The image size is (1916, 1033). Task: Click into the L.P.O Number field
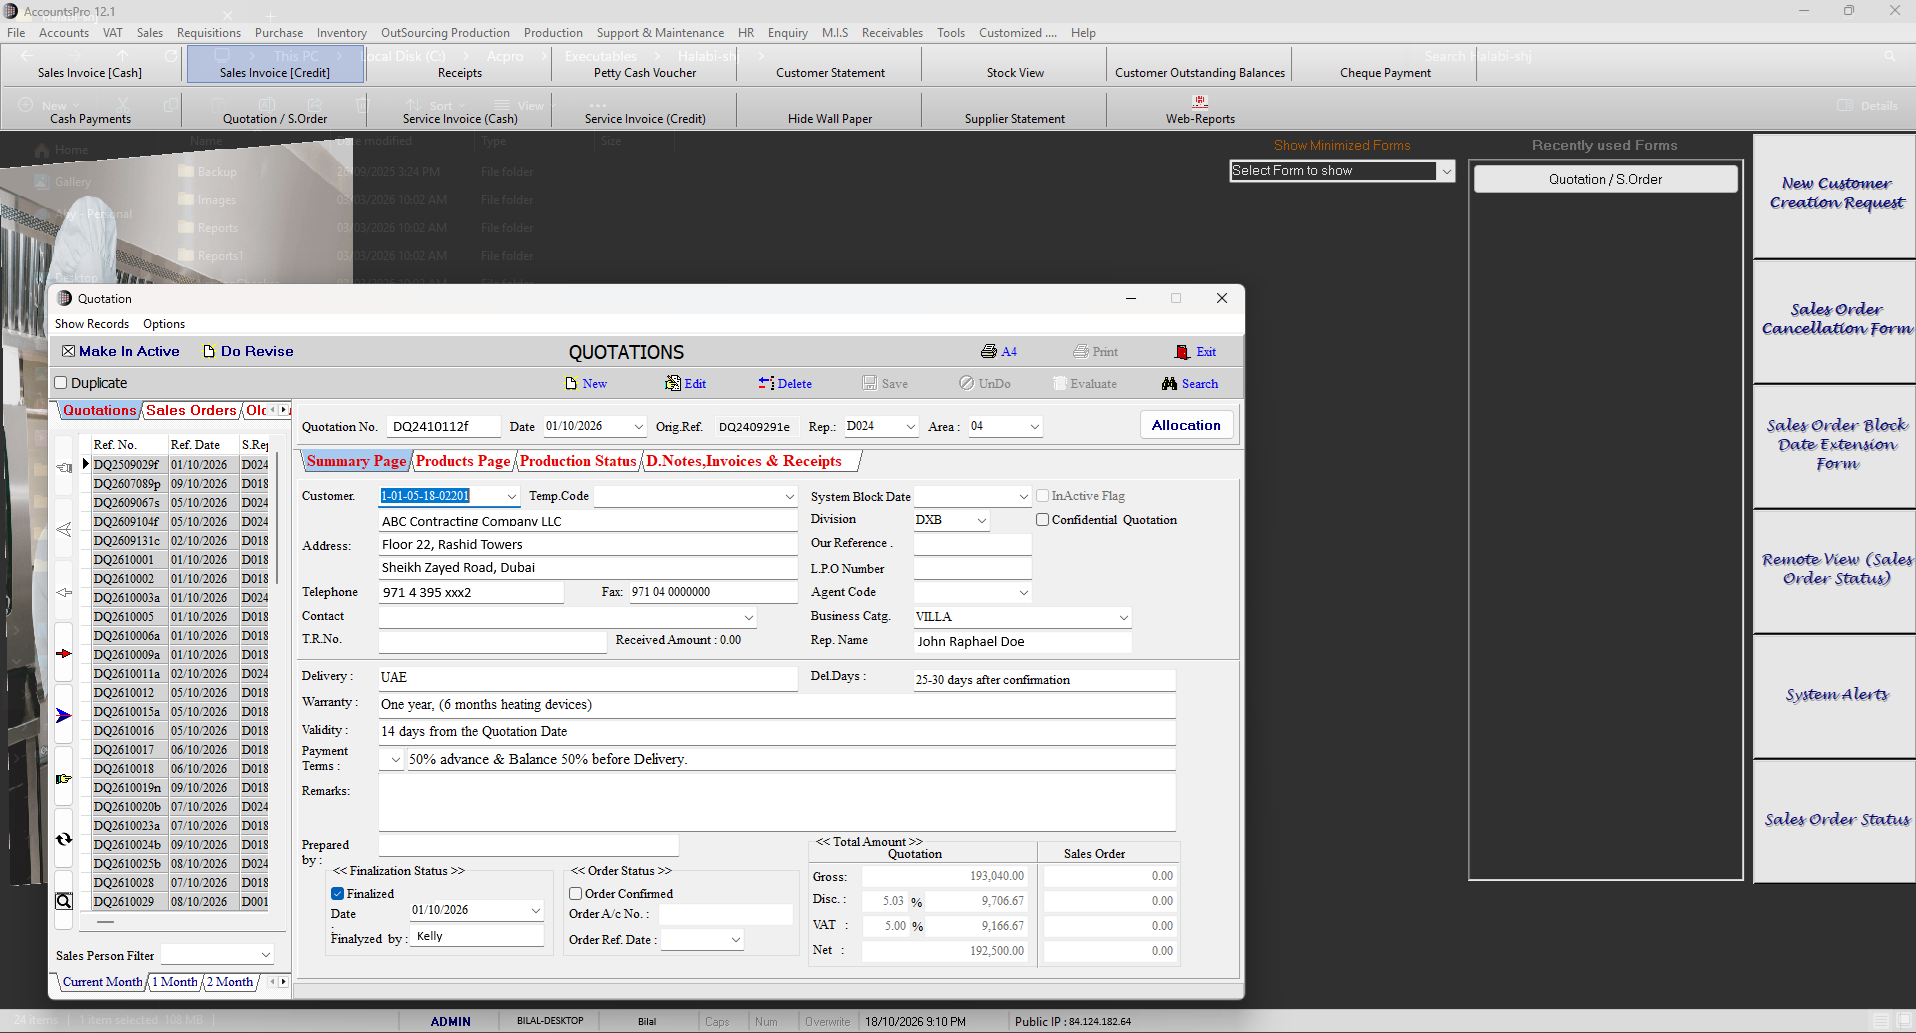point(972,568)
